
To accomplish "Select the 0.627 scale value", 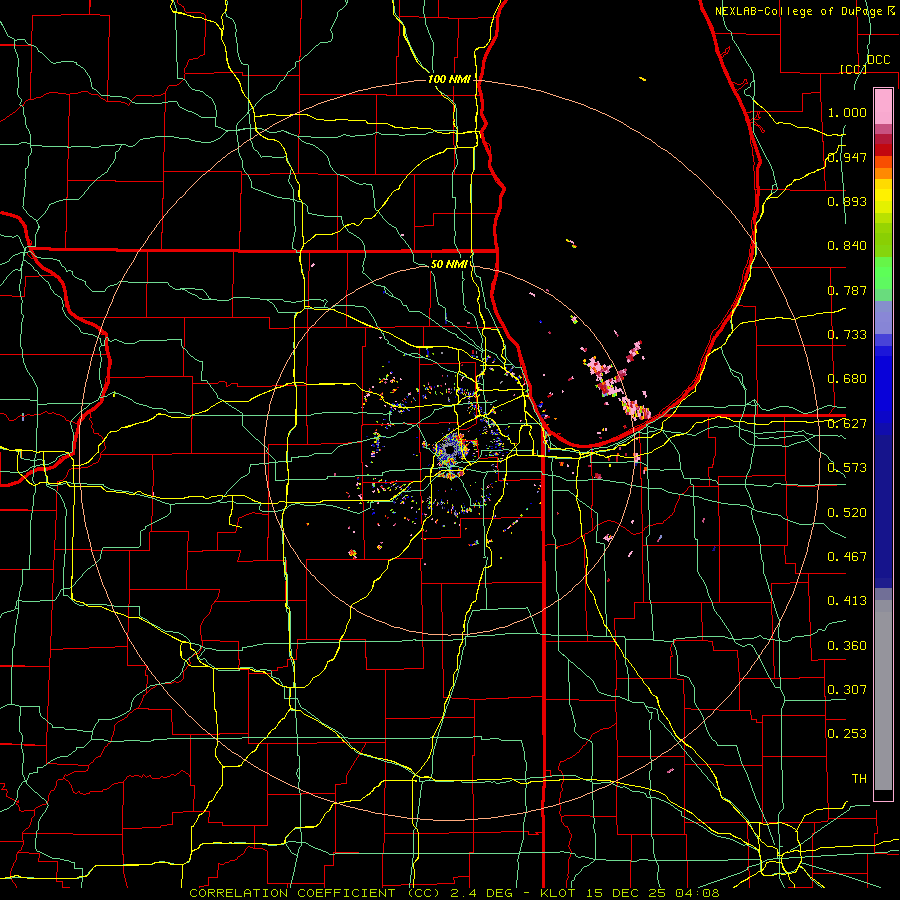I will pyautogui.click(x=847, y=424).
